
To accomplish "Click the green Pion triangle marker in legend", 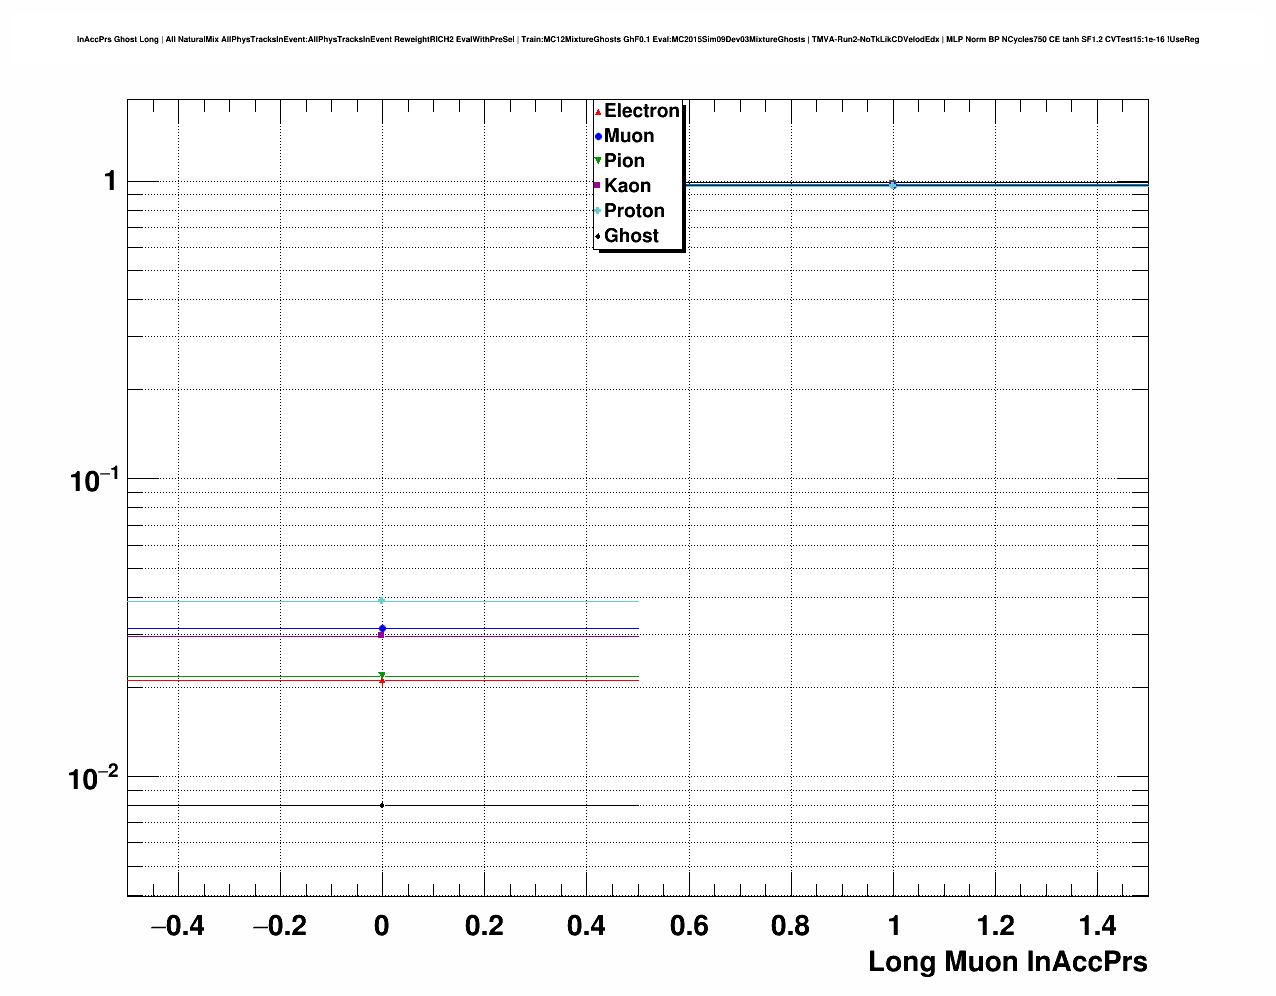I will pyautogui.click(x=598, y=161).
